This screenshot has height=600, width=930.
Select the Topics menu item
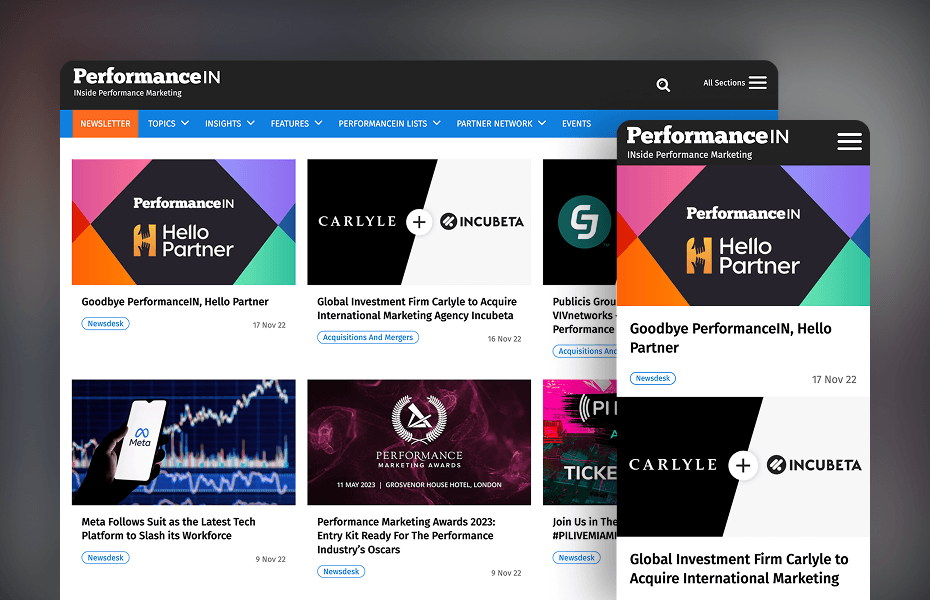pyautogui.click(x=161, y=123)
